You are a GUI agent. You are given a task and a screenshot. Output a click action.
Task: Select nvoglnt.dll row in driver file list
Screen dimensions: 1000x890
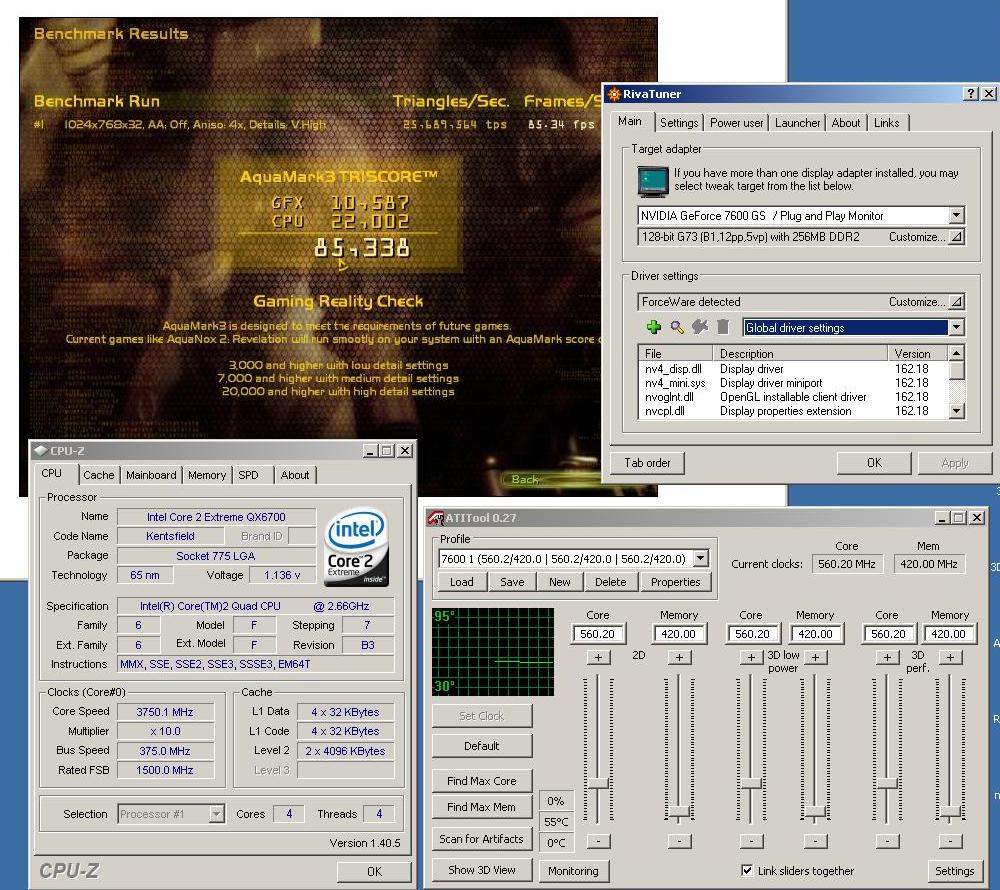point(794,397)
